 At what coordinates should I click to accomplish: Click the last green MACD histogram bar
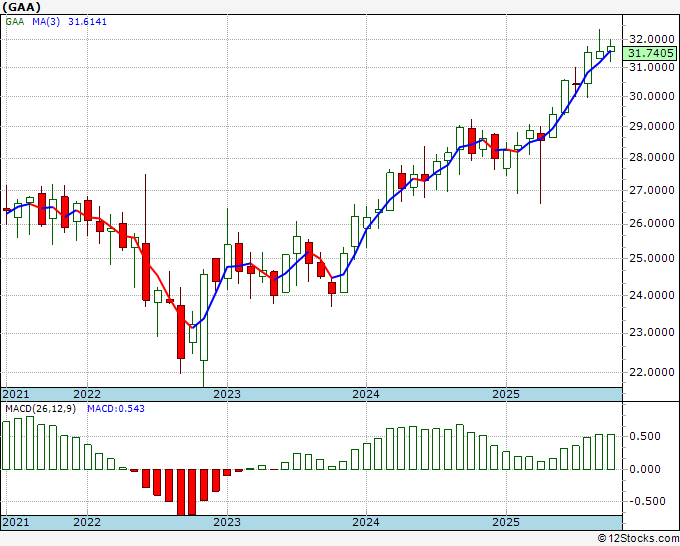click(611, 452)
